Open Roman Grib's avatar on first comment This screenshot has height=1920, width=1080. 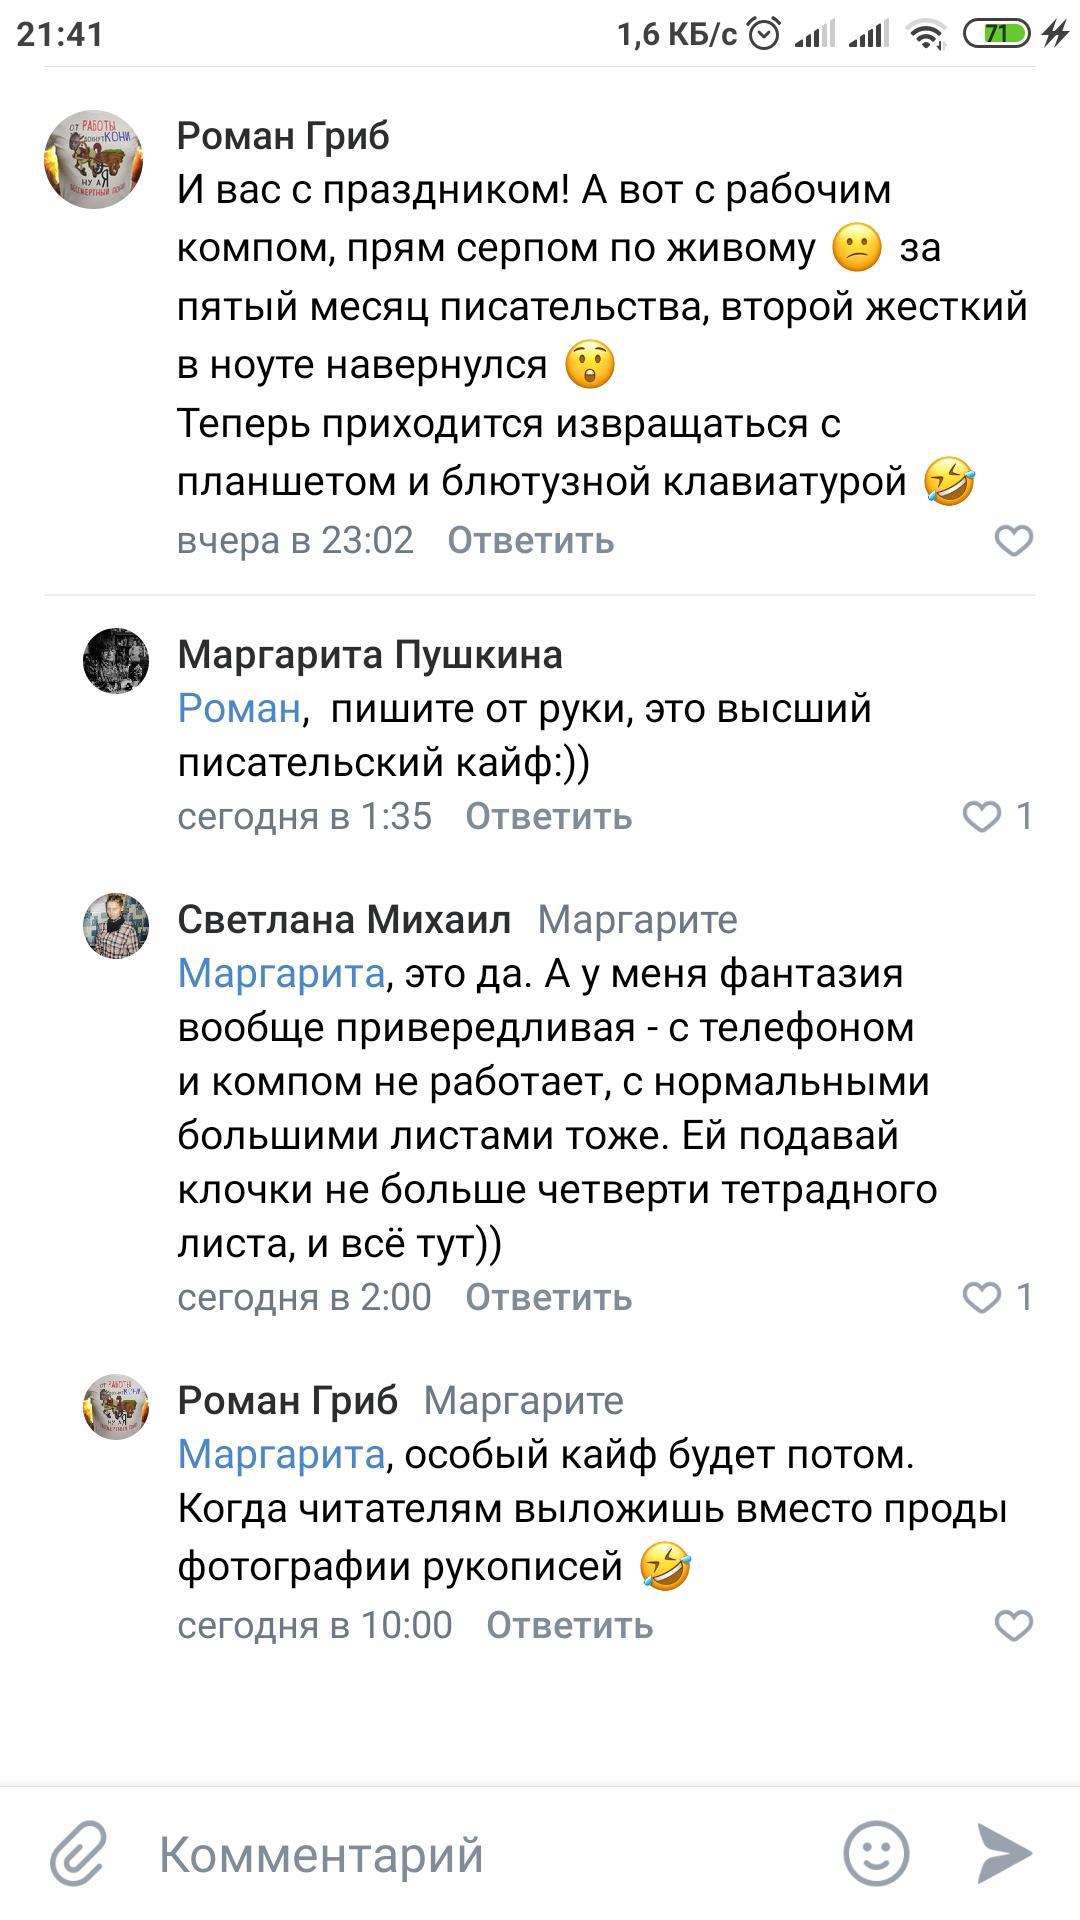(93, 160)
